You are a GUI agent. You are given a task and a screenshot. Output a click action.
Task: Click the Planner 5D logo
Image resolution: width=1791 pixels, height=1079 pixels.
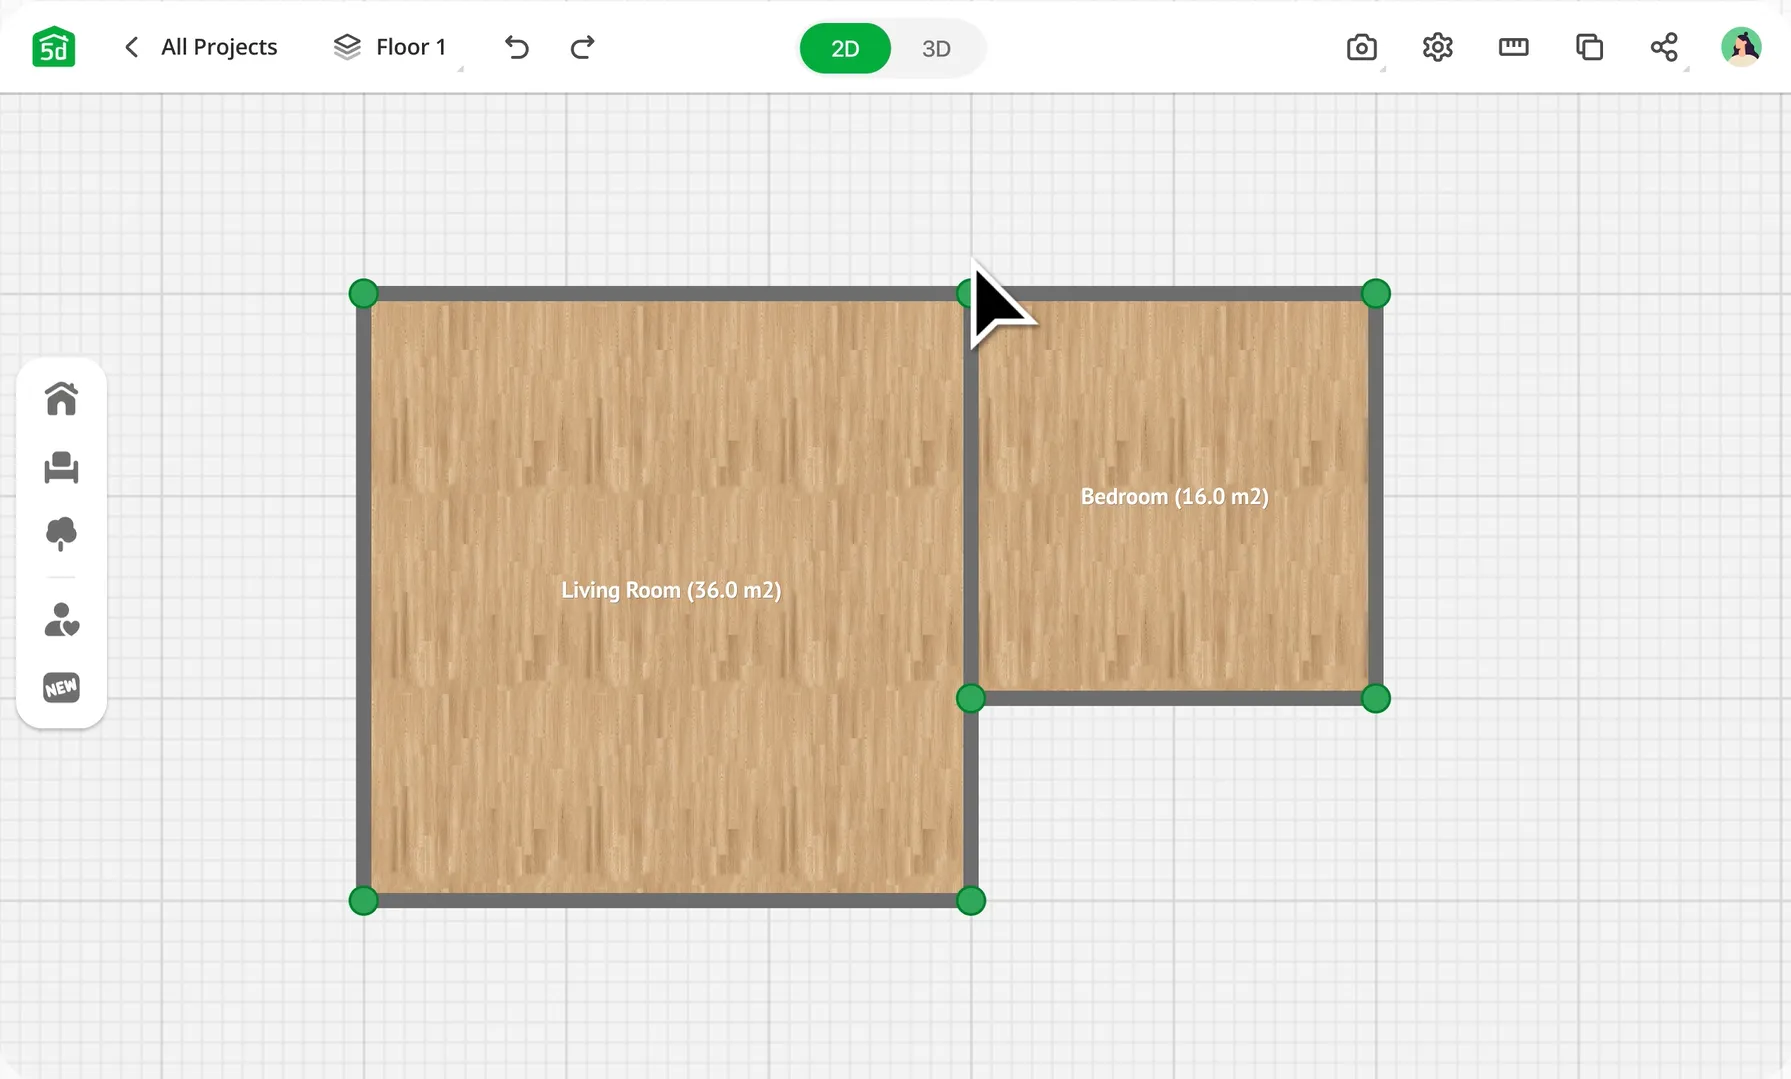click(x=54, y=46)
